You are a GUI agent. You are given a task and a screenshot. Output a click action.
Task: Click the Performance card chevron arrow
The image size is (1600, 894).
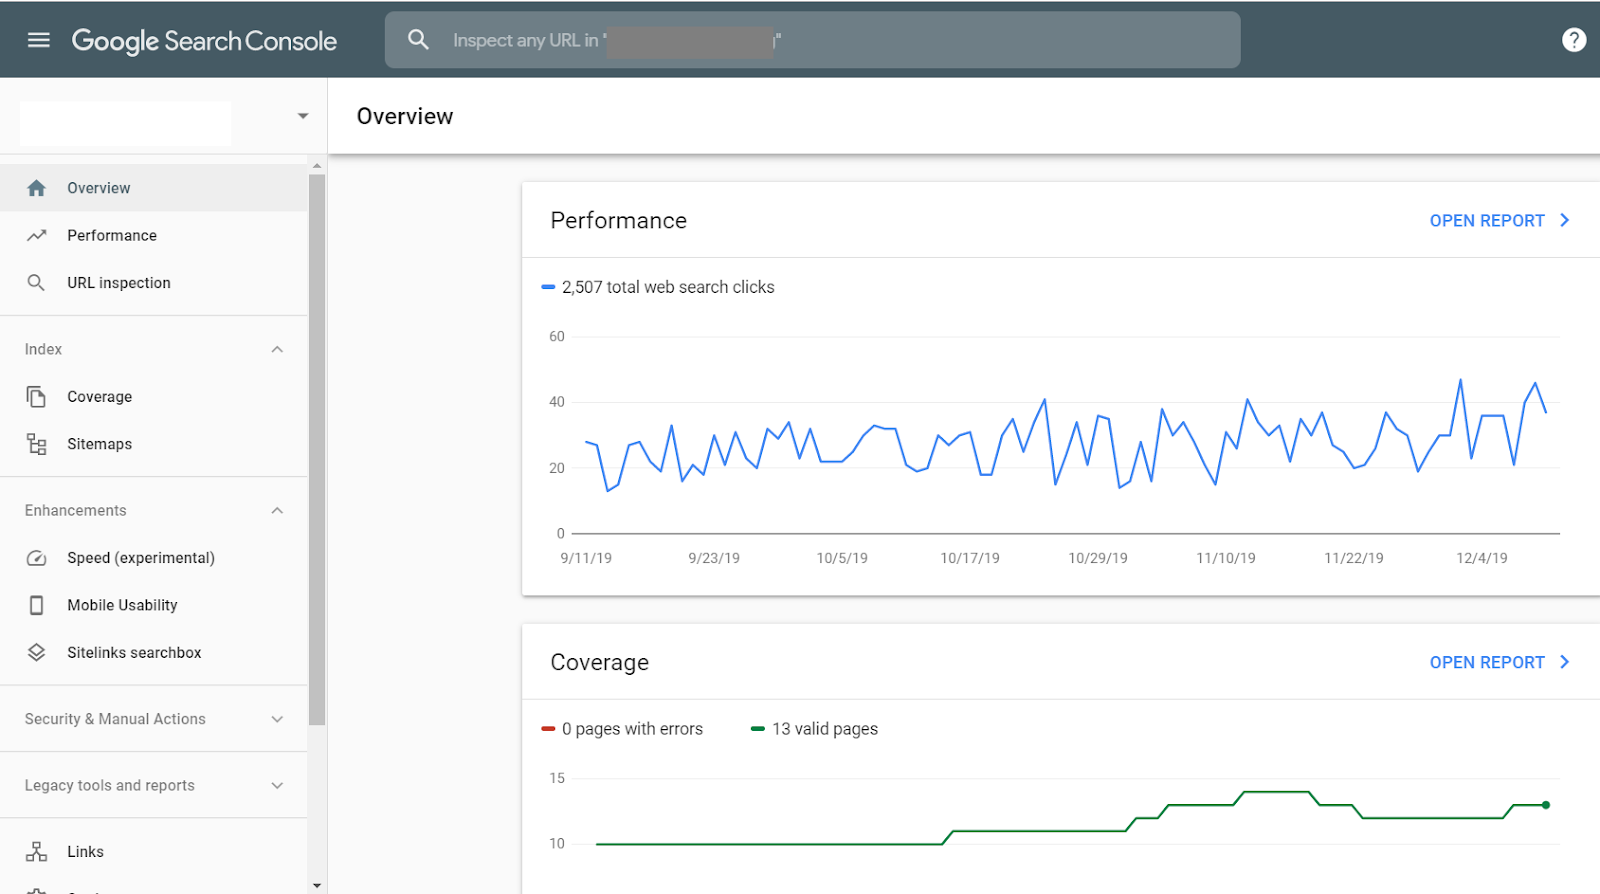coord(1565,220)
